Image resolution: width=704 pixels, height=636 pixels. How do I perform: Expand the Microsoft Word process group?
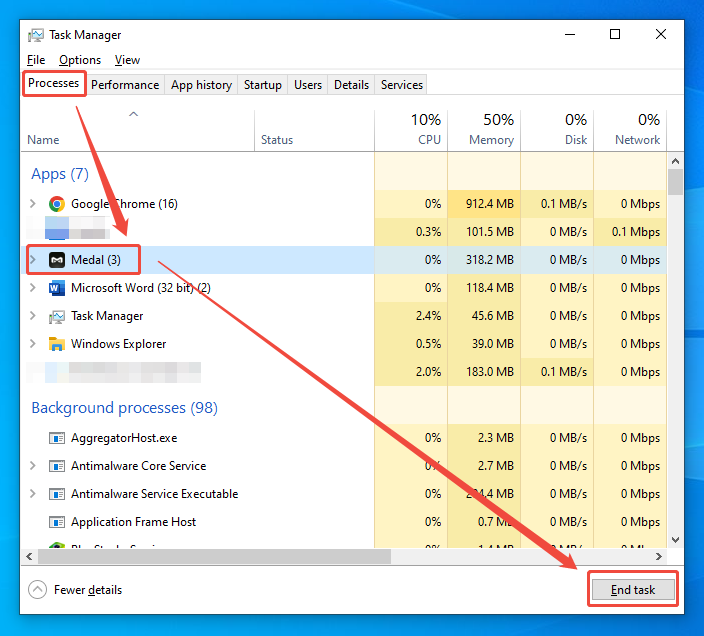click(32, 288)
